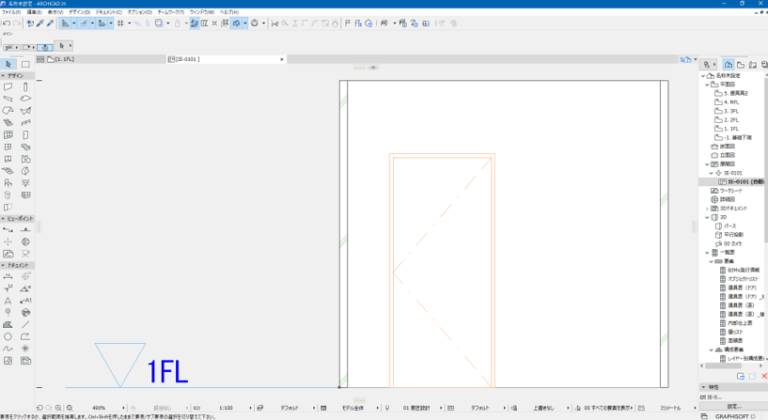Viewport: 768px width, 420px height.
Task: Select the Wall tool in the Design toolbox
Action: pyautogui.click(x=8, y=87)
